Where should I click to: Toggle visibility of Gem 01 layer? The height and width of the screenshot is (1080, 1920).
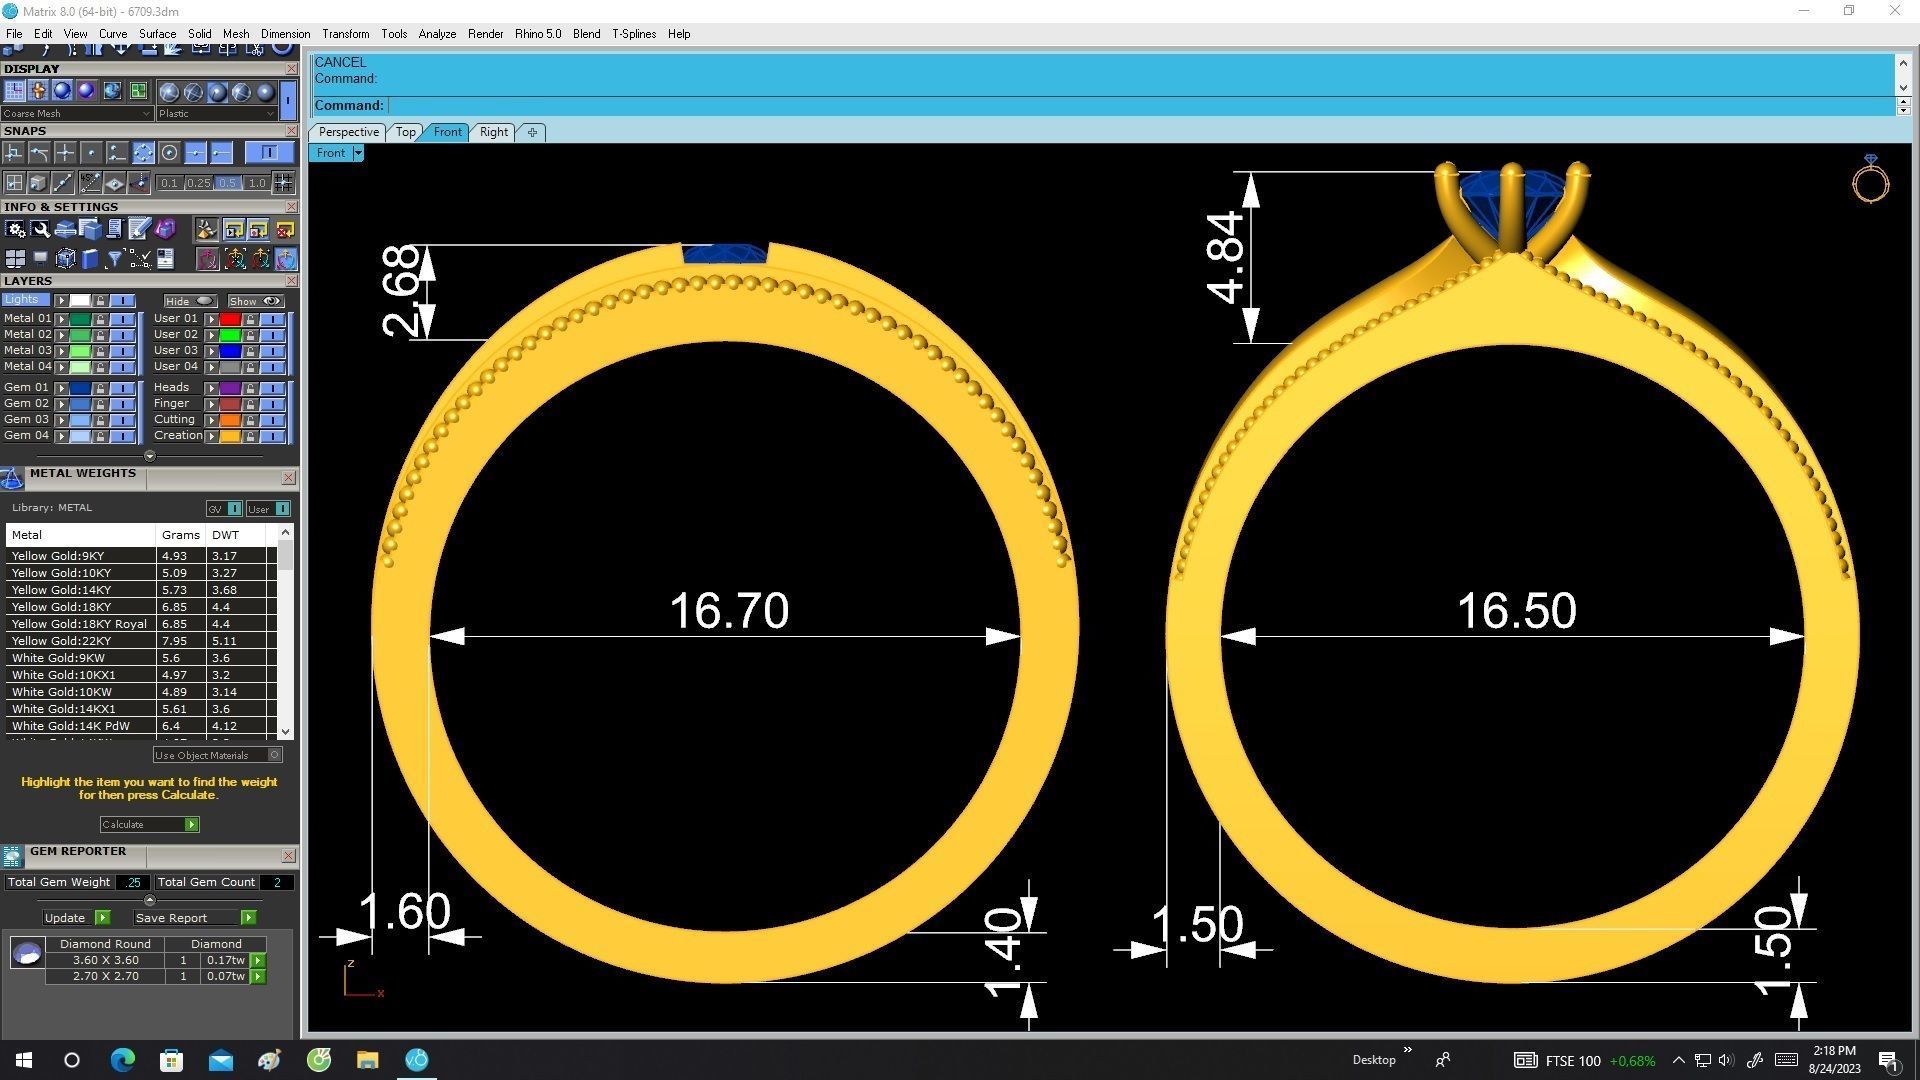(123, 388)
